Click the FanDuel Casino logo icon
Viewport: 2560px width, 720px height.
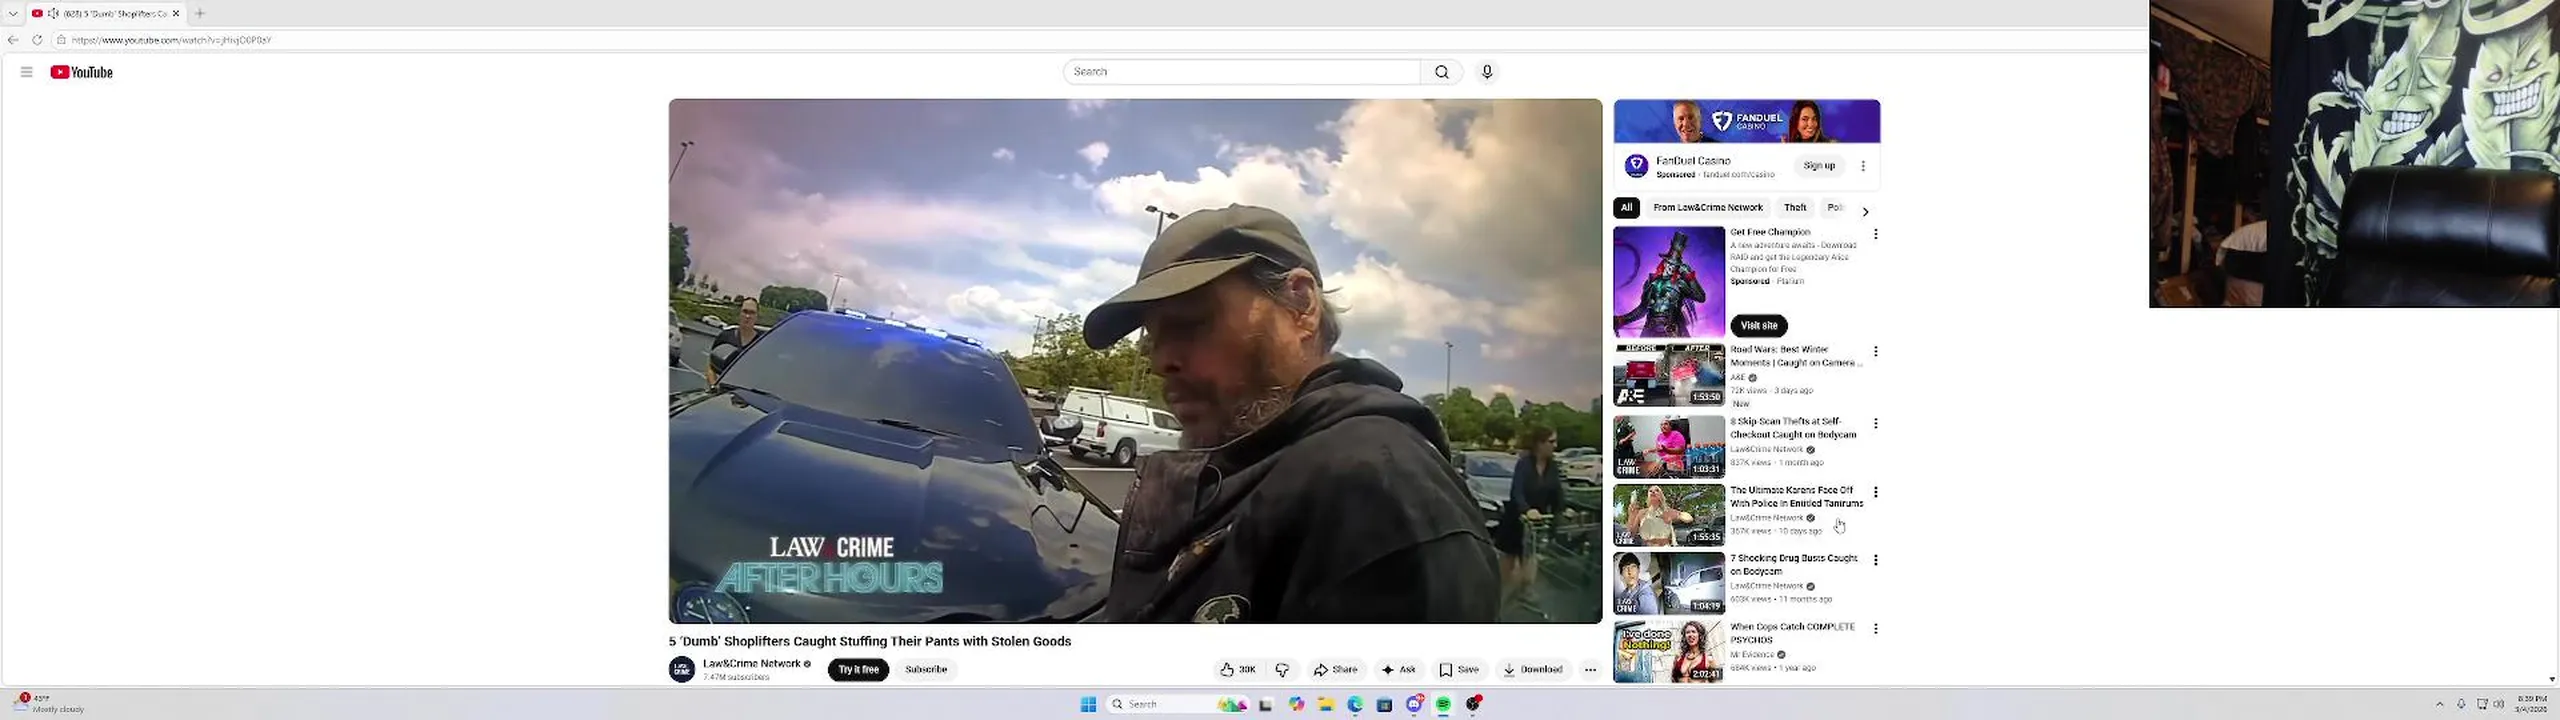tap(1636, 166)
